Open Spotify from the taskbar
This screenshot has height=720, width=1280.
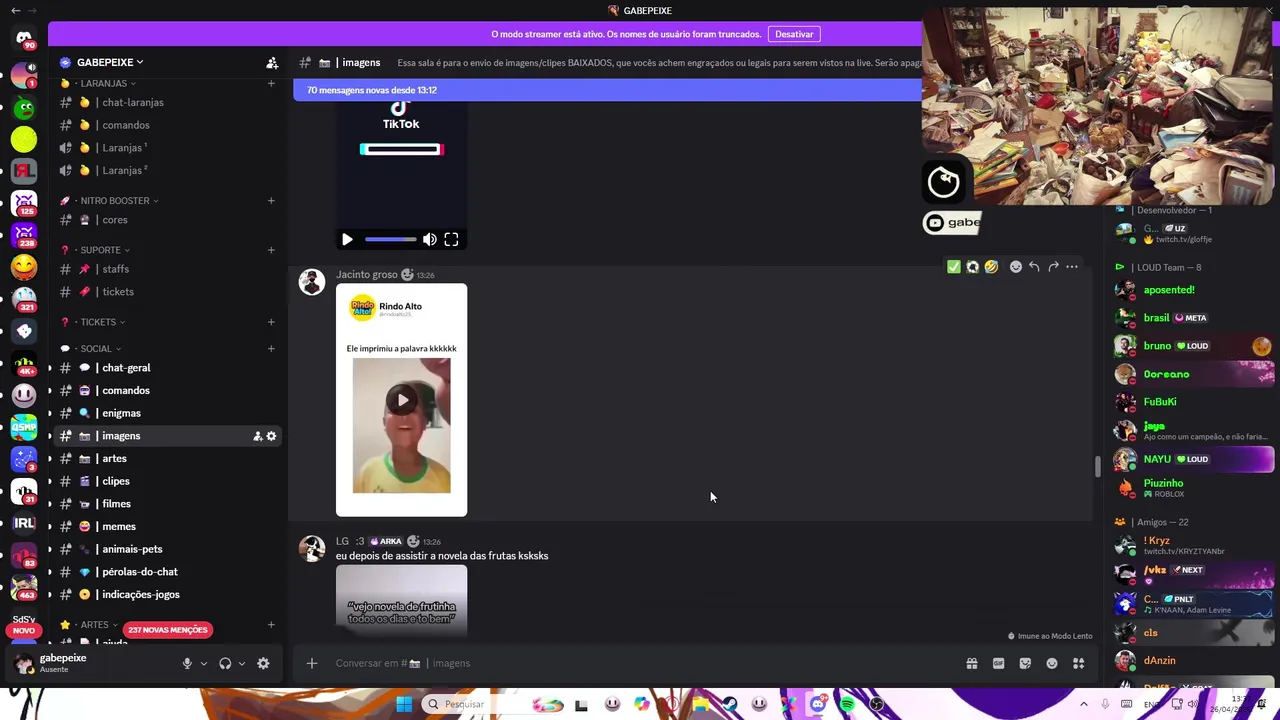847,704
